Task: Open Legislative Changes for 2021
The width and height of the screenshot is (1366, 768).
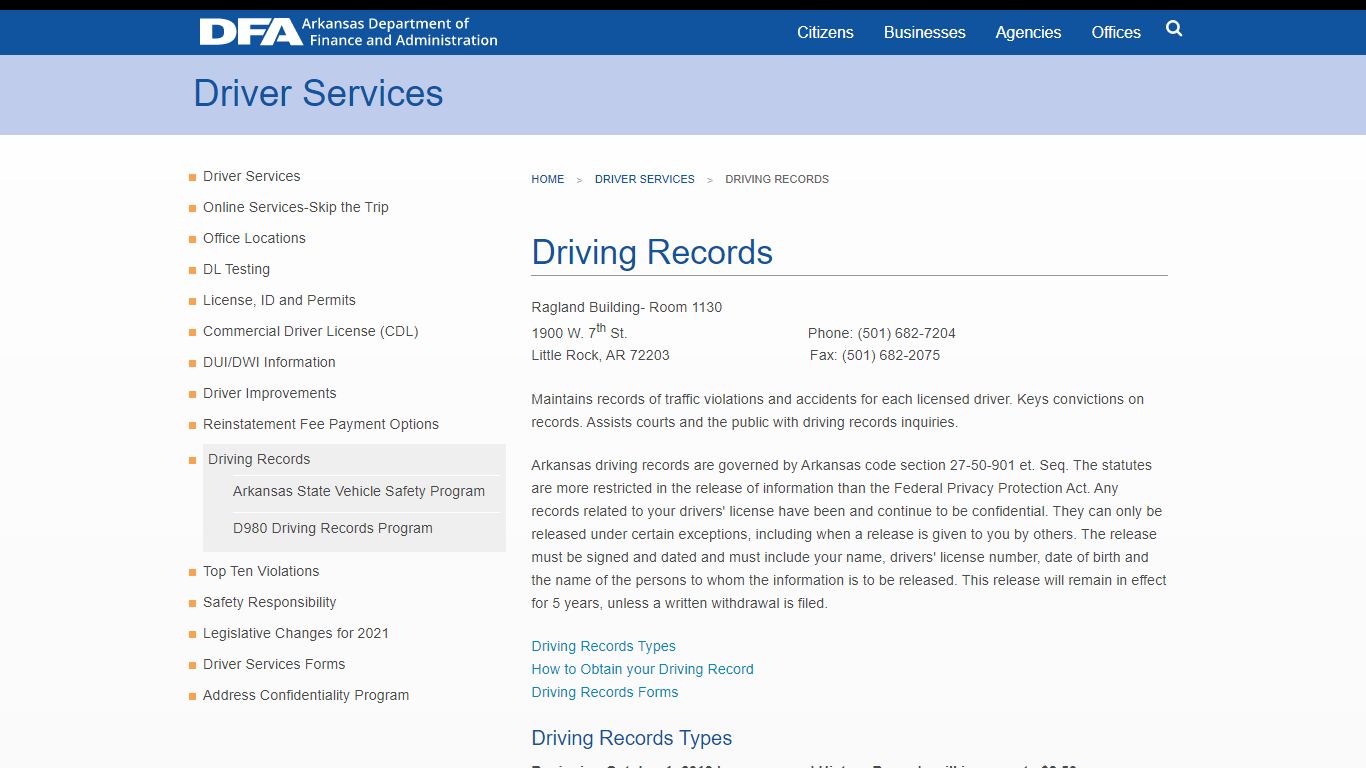Action: pyautogui.click(x=296, y=633)
